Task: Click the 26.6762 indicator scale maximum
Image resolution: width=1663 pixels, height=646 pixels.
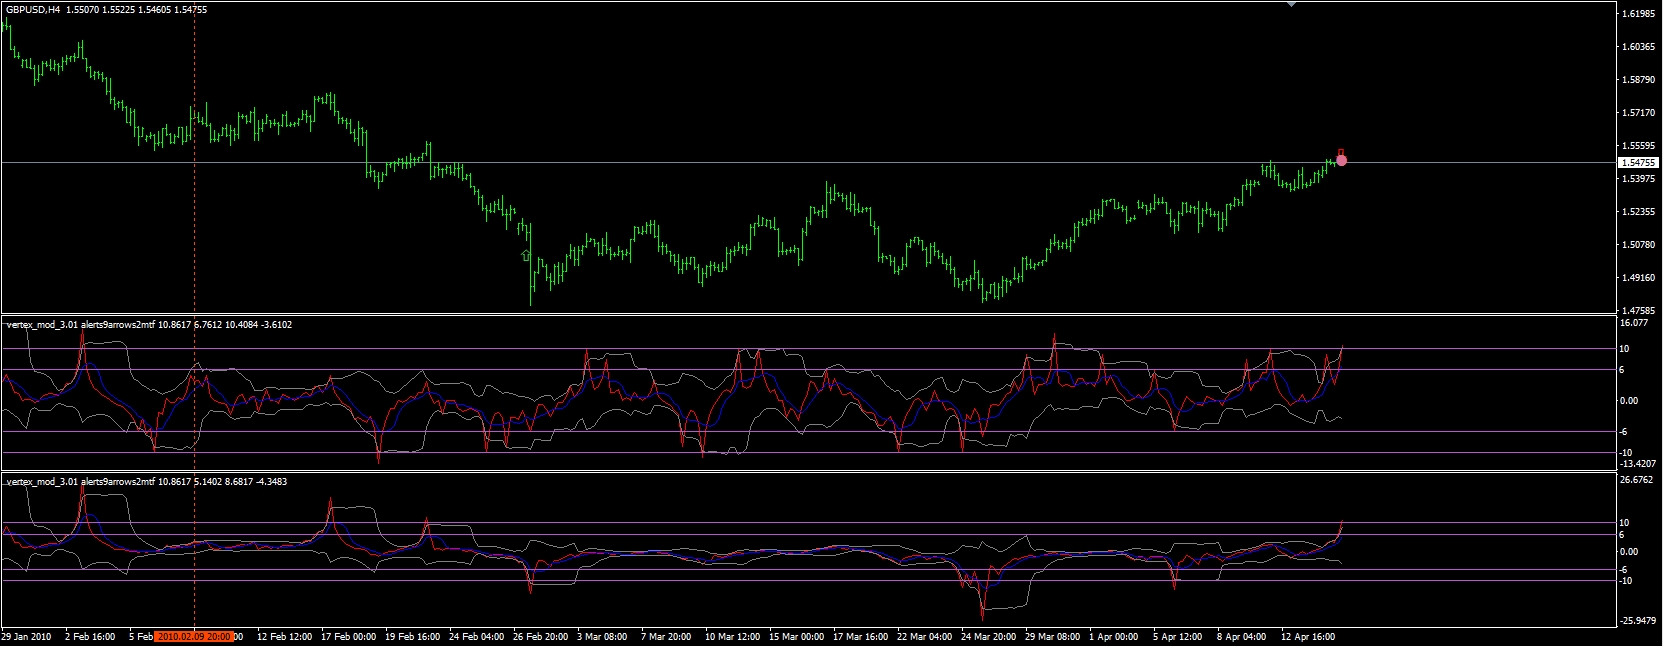Action: (x=1636, y=480)
